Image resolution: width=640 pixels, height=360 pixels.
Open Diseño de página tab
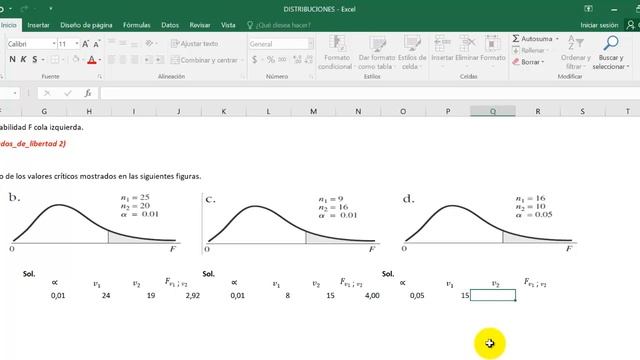pos(86,25)
